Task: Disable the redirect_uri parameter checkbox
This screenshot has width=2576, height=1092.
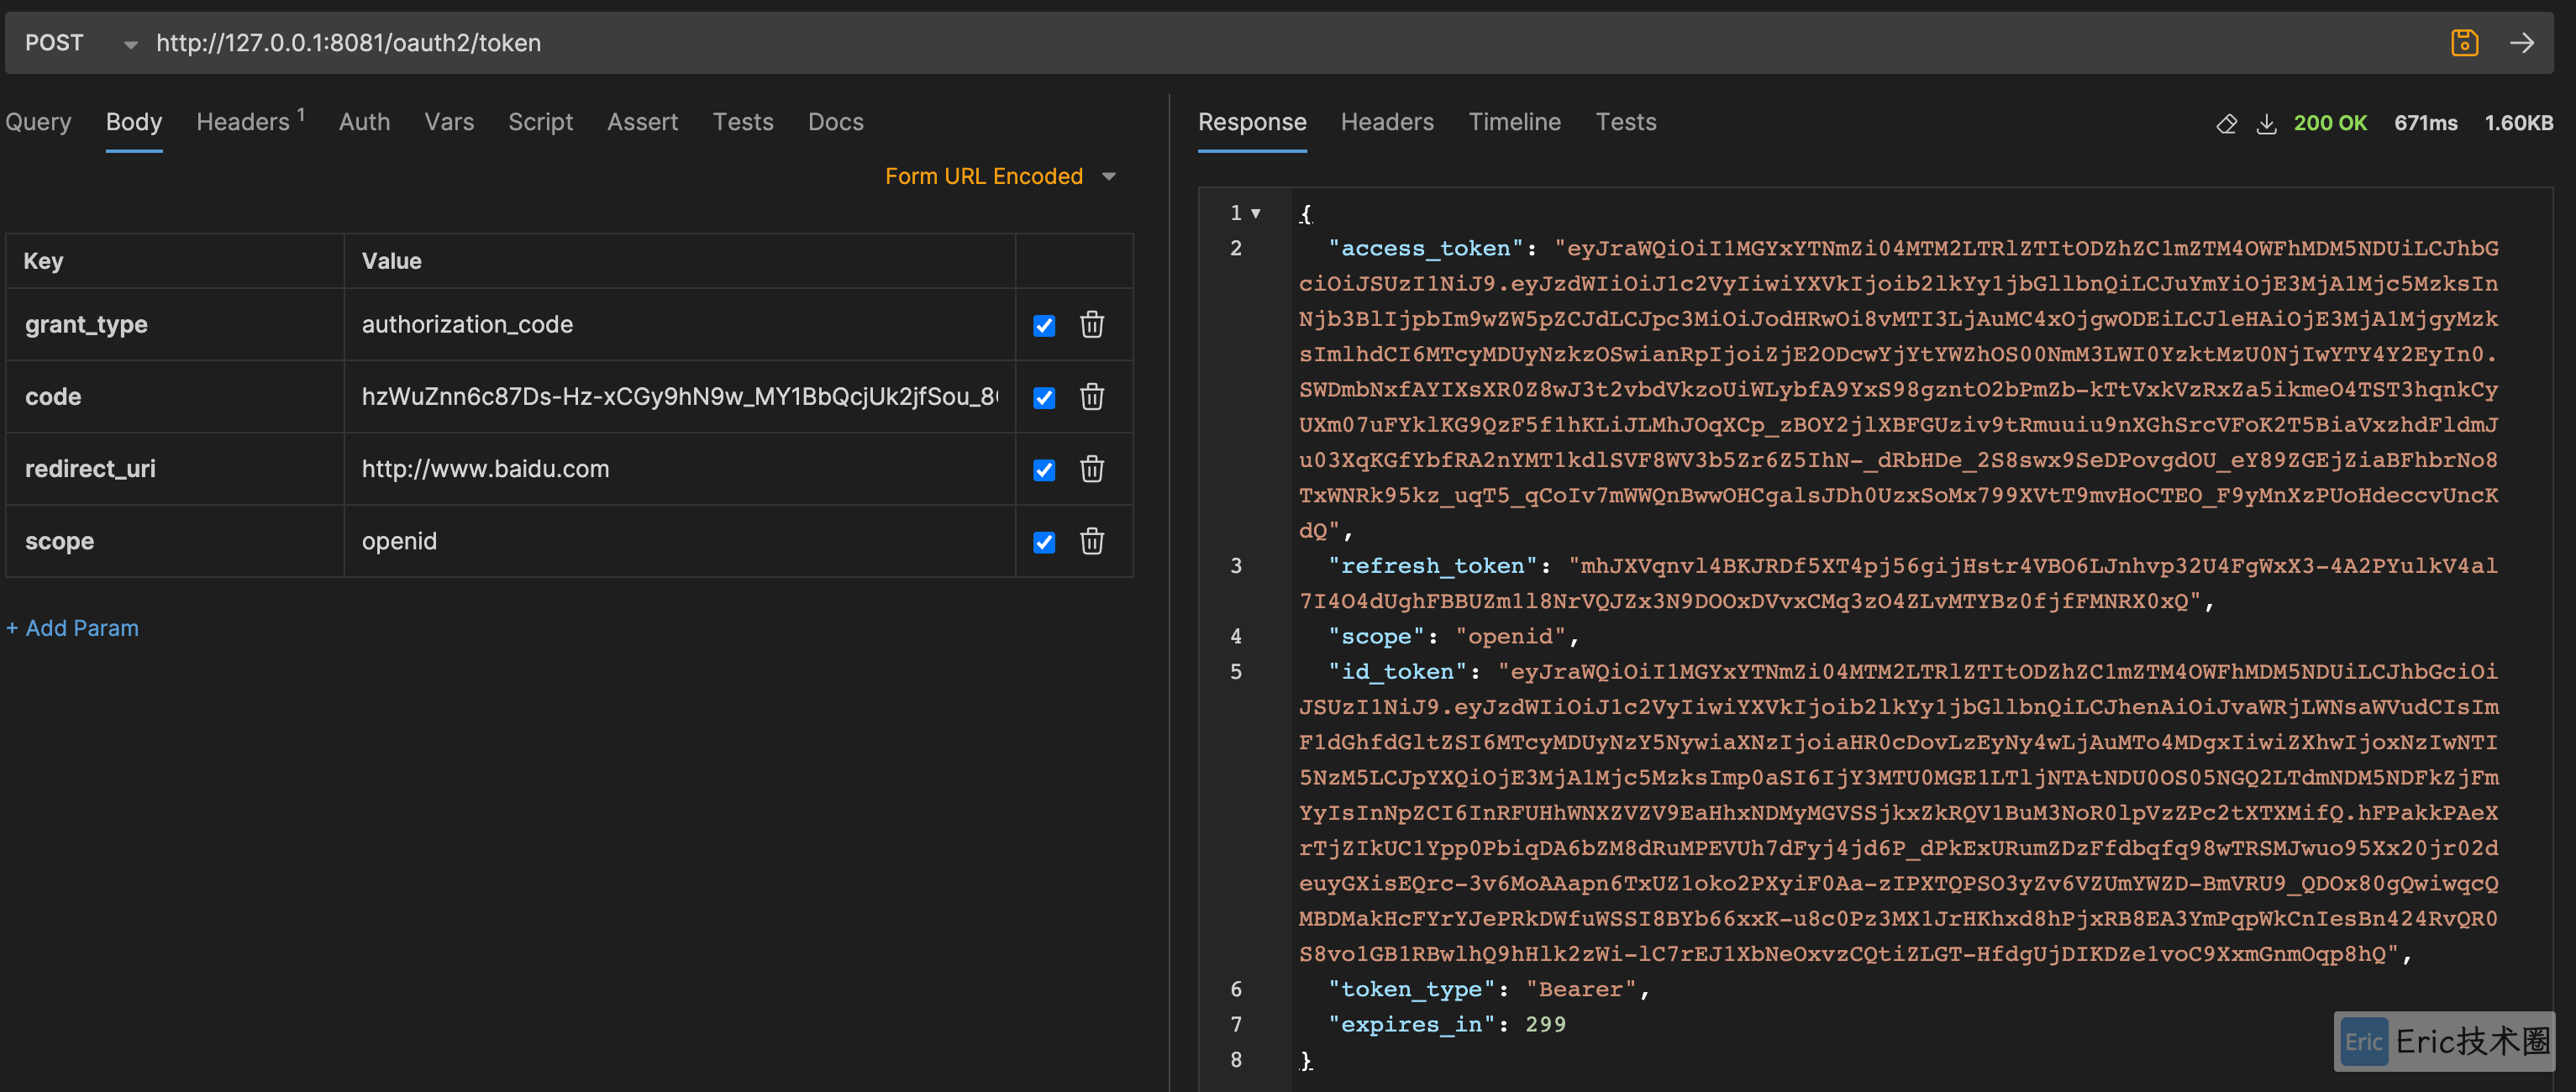Action: tap(1044, 469)
